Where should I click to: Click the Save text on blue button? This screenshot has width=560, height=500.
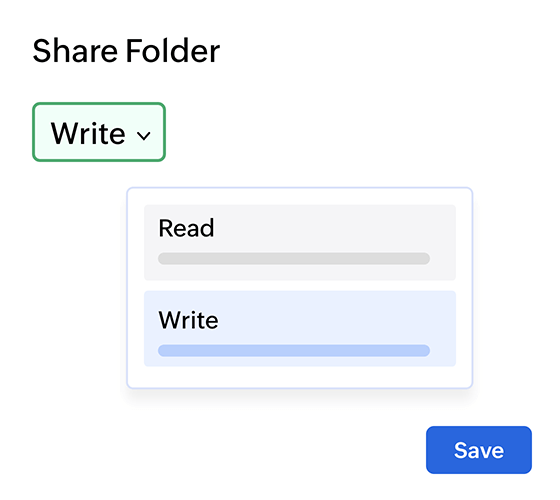[x=479, y=450]
